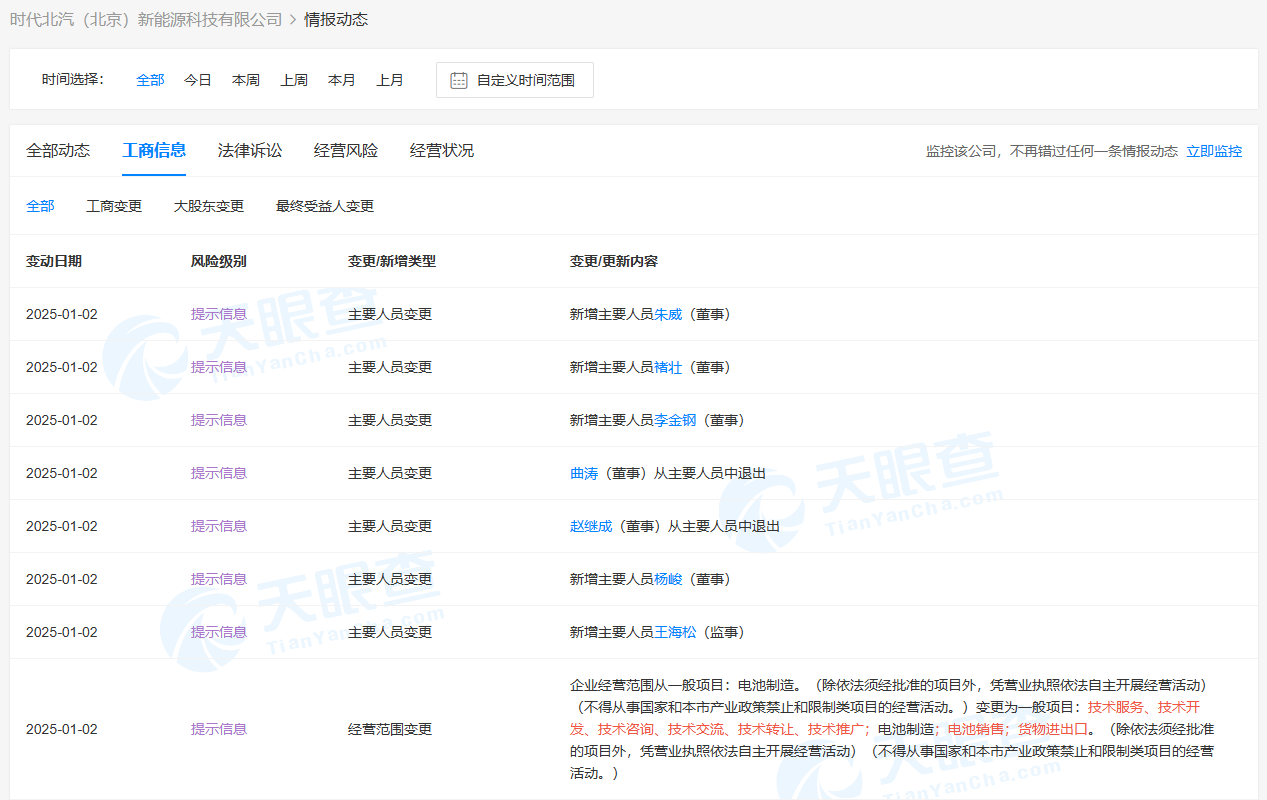Select the 全部 time filter
The width and height of the screenshot is (1267, 800).
click(x=150, y=80)
